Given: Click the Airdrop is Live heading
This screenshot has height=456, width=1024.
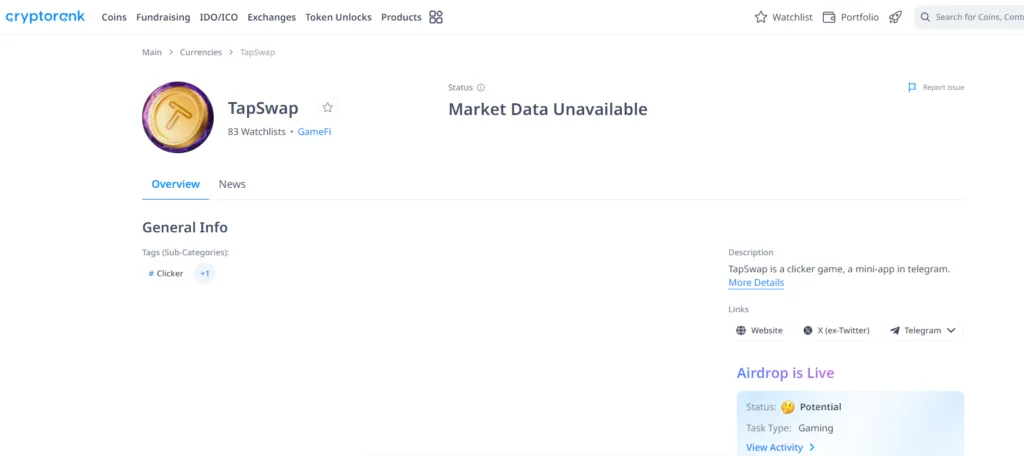Looking at the screenshot, I should [786, 373].
